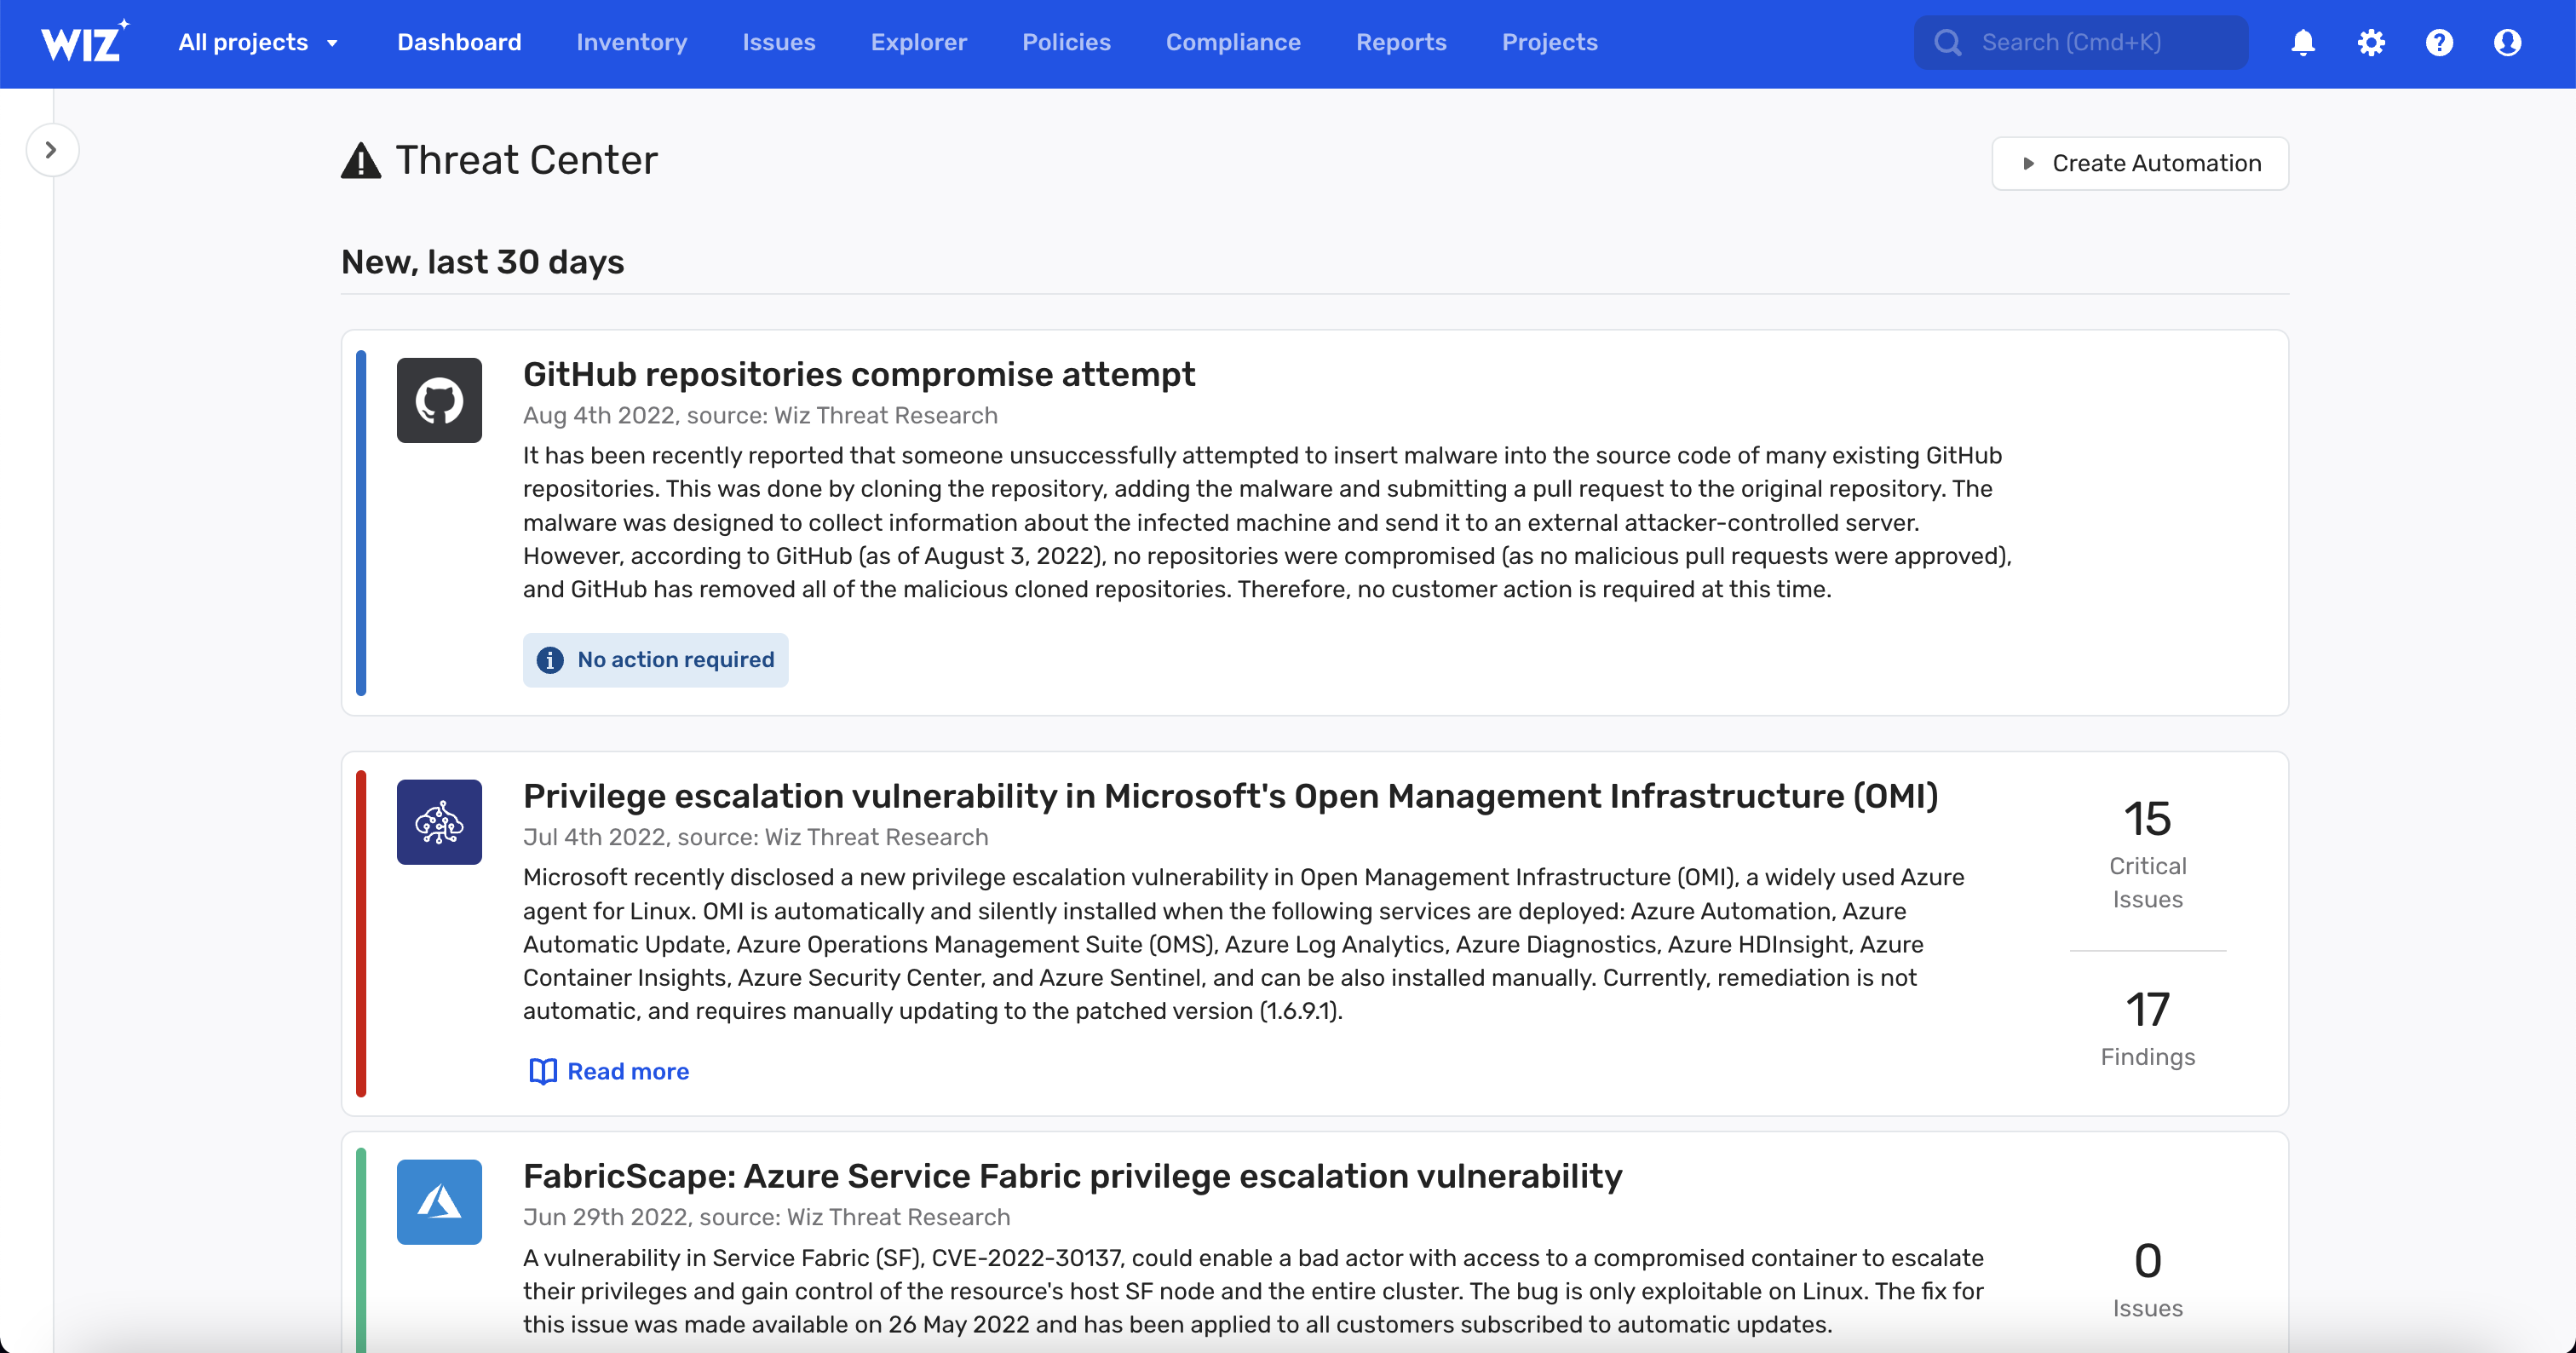Open FabricScape Azure Service Fabric title
This screenshot has width=2576, height=1353.
(1072, 1176)
